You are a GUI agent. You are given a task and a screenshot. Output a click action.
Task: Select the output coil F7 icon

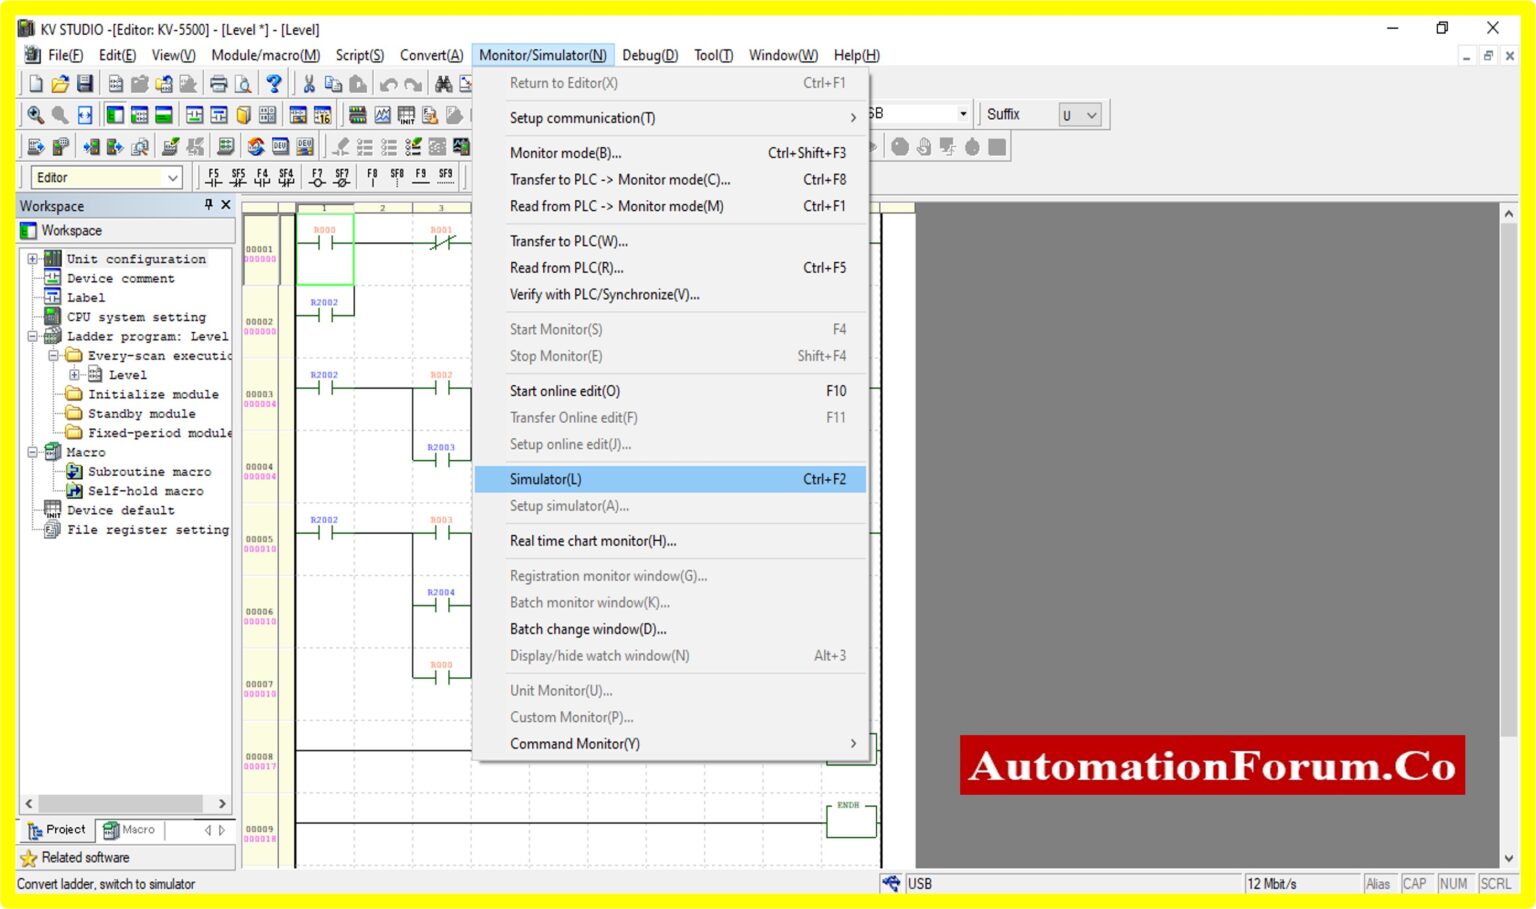[316, 178]
